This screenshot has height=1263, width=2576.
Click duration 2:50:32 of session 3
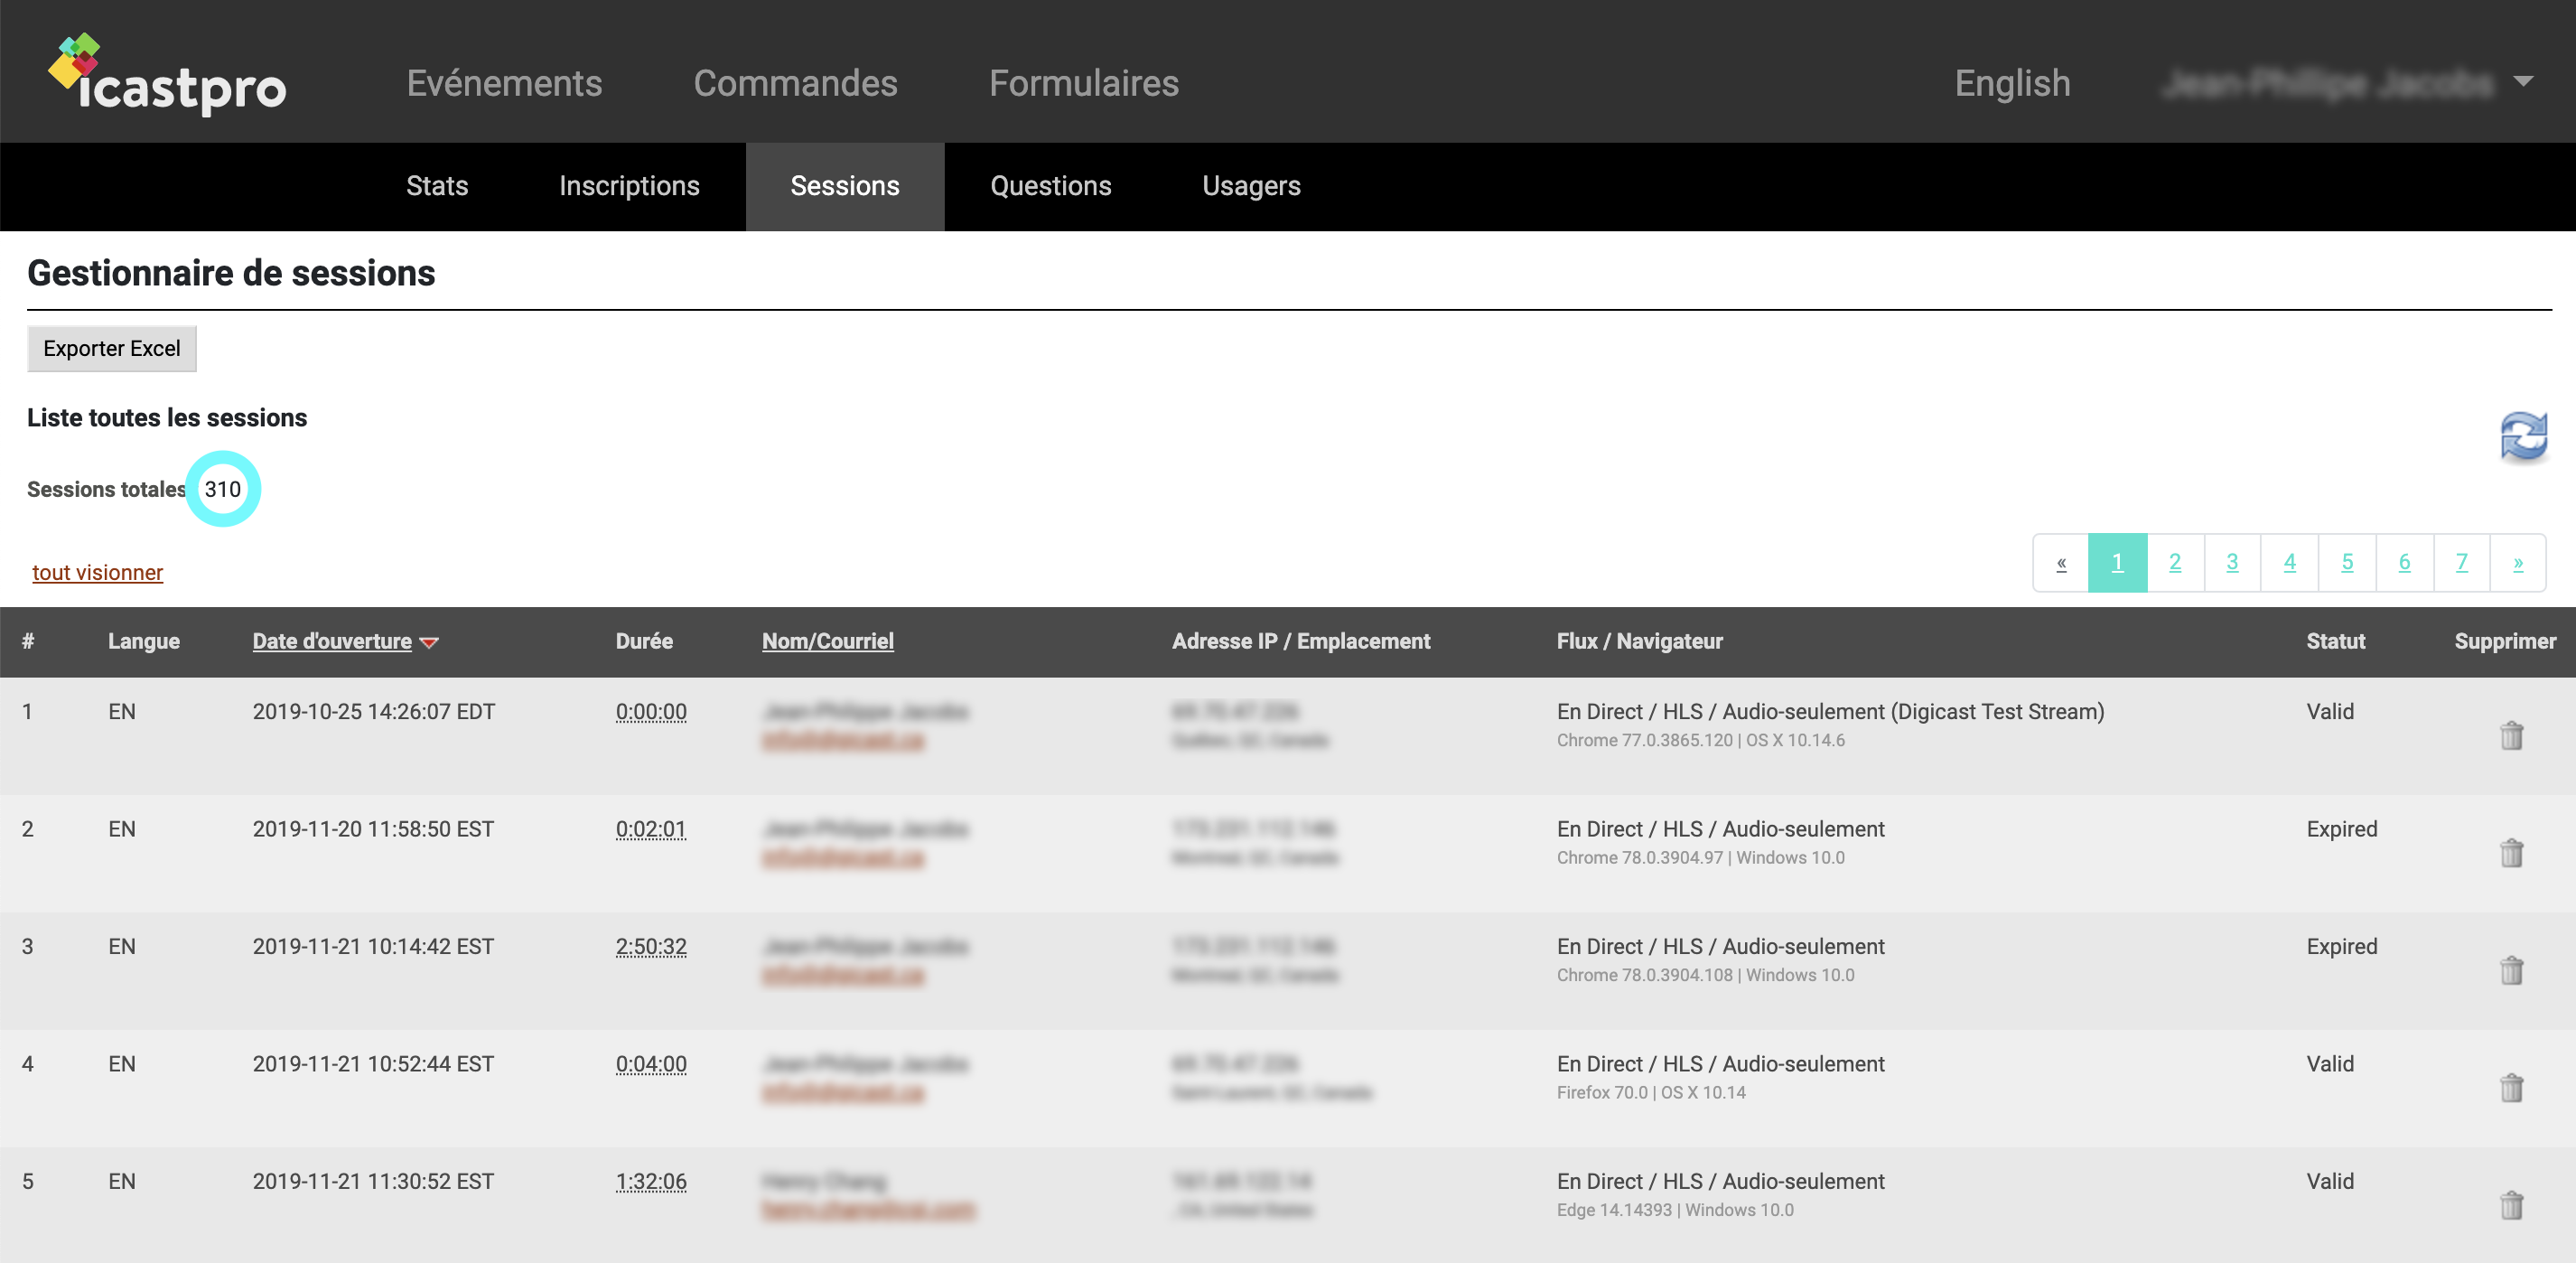click(651, 946)
